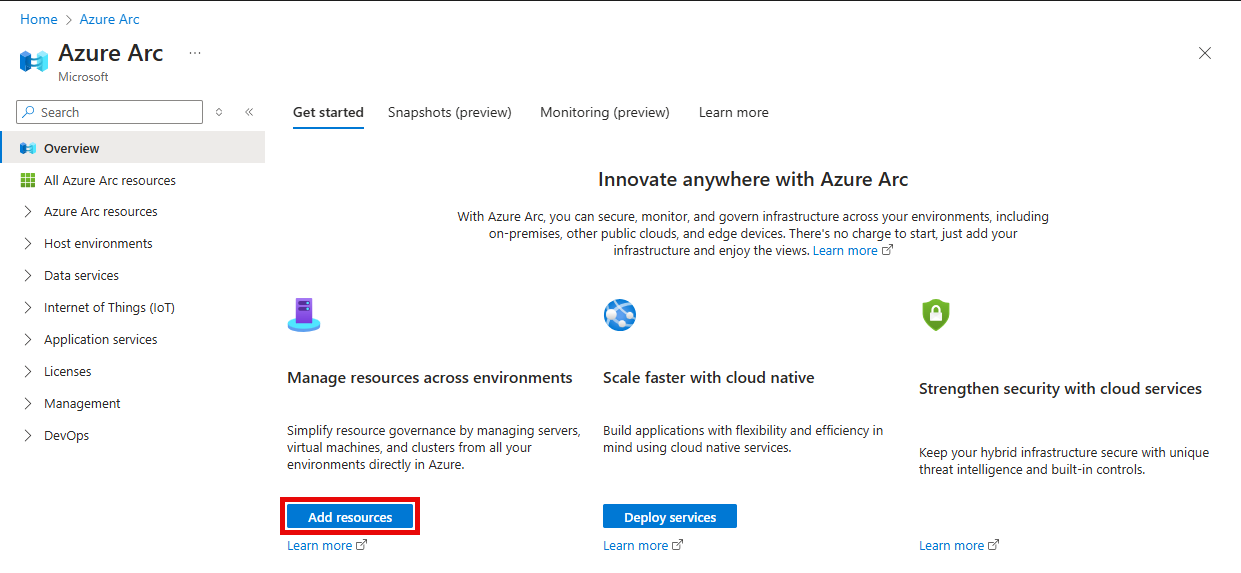Open the ellipsis more options menu
The height and width of the screenshot is (573, 1241).
[195, 53]
